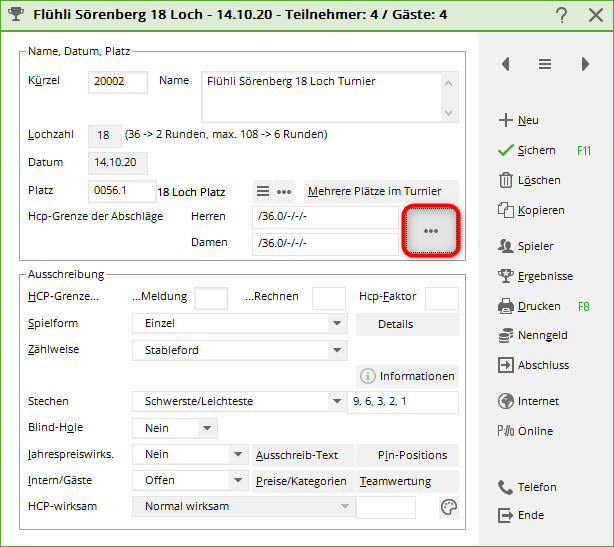Viewport: 614px width, 547px height.
Task: Open Internet globe option
Action: click(x=505, y=401)
